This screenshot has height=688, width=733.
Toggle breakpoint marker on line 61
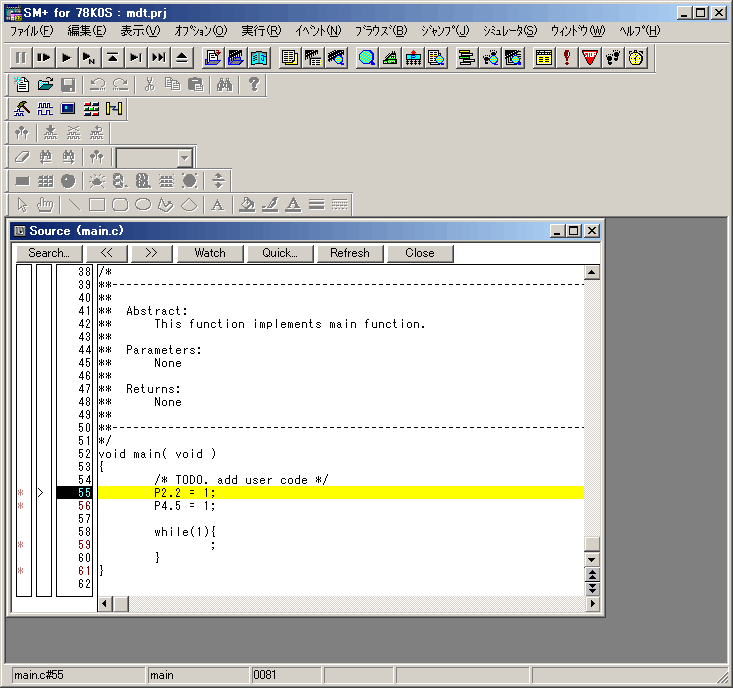coord(21,571)
